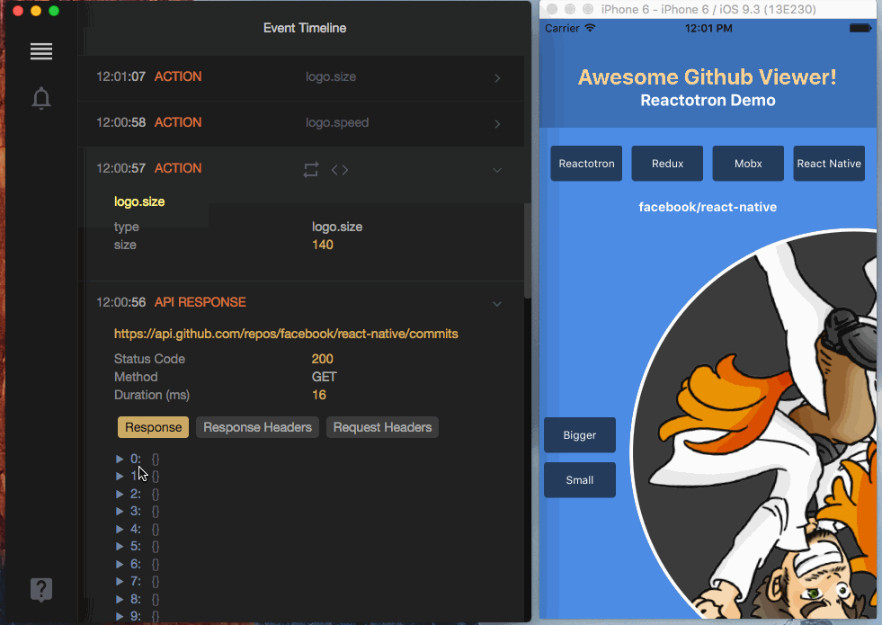Tap the Redux button in simulator
The image size is (882, 625).
pos(667,163)
